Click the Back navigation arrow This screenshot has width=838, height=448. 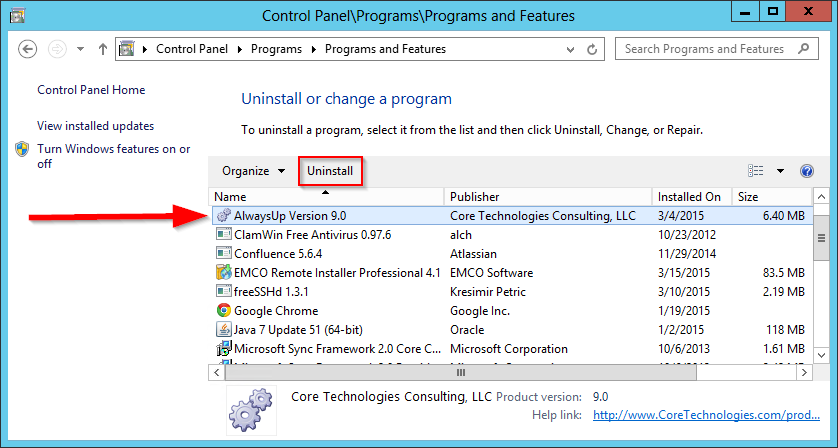tap(27, 49)
